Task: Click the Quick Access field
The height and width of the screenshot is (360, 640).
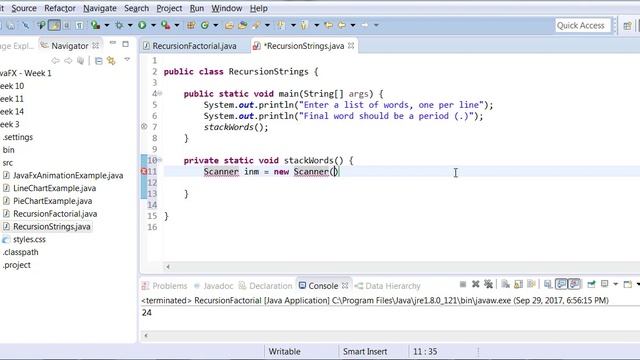Action: pyautogui.click(x=583, y=25)
